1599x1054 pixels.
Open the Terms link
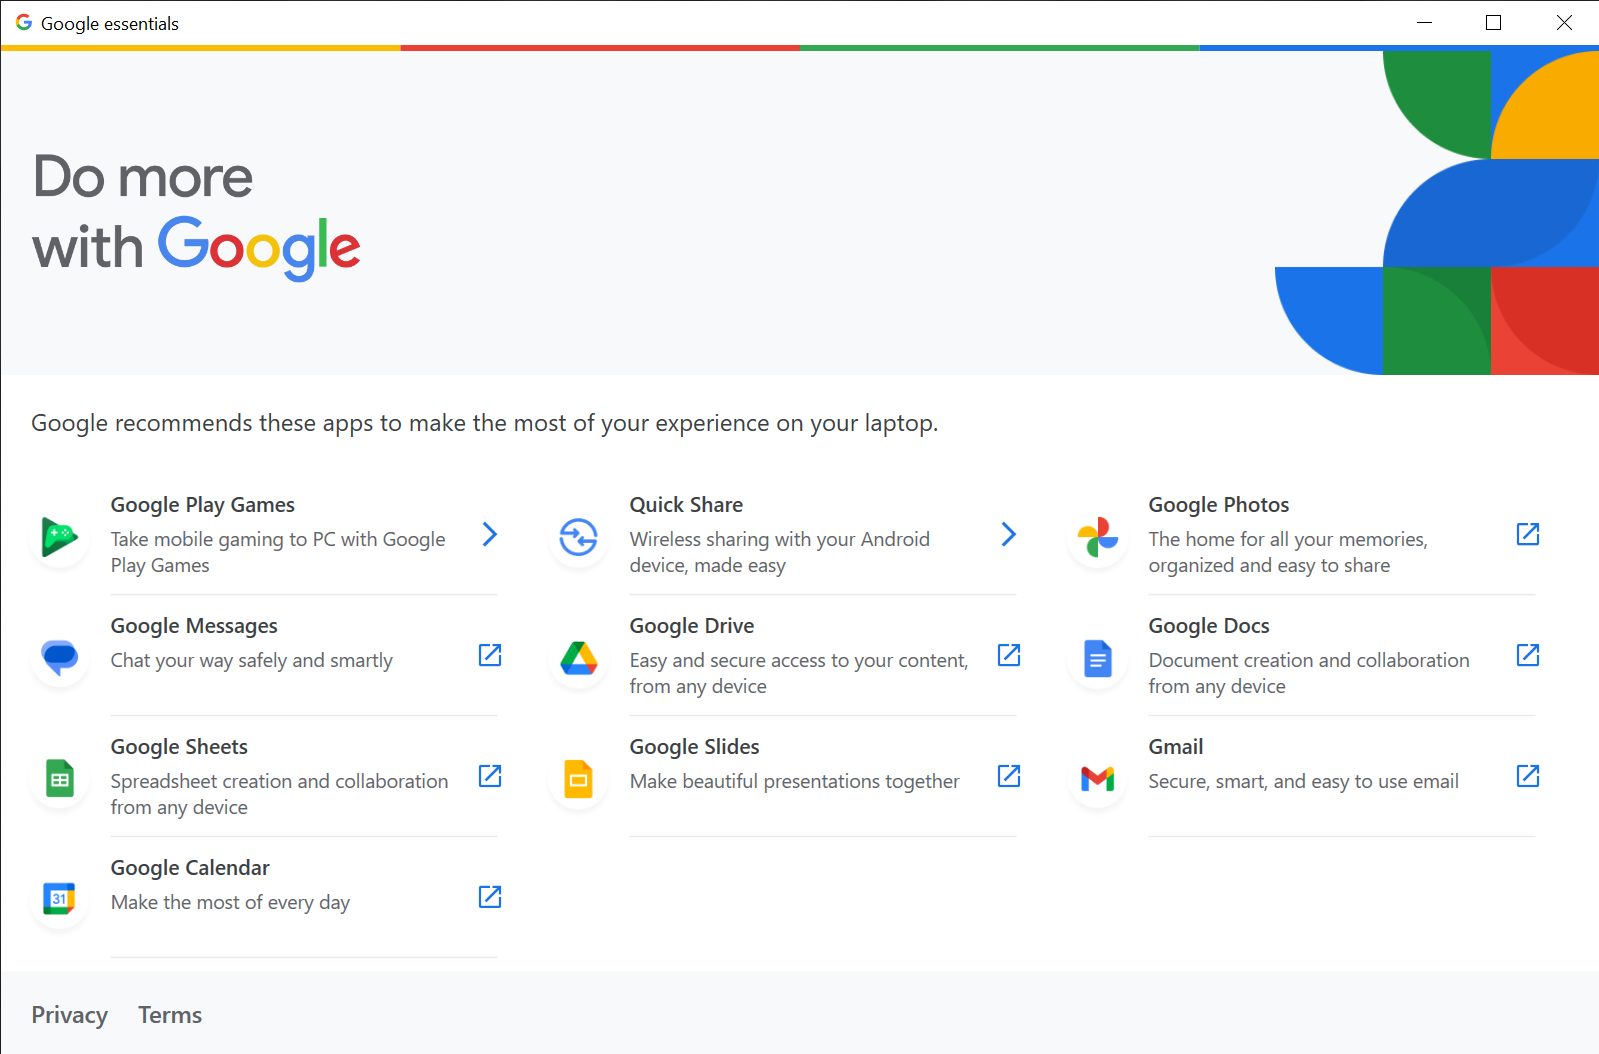[x=170, y=1015]
